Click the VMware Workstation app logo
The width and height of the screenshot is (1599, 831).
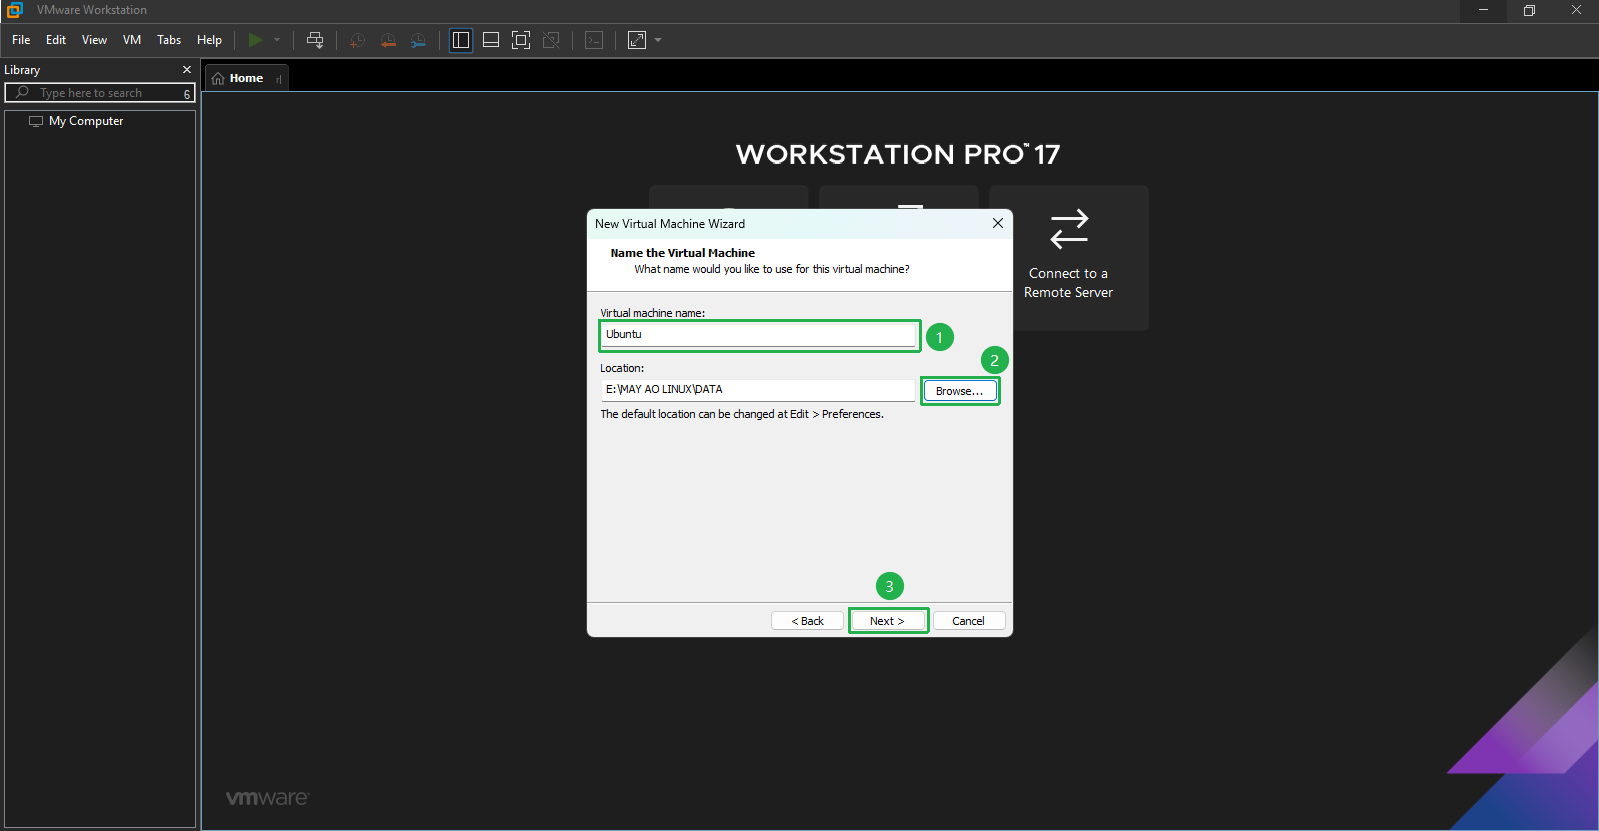coord(14,10)
